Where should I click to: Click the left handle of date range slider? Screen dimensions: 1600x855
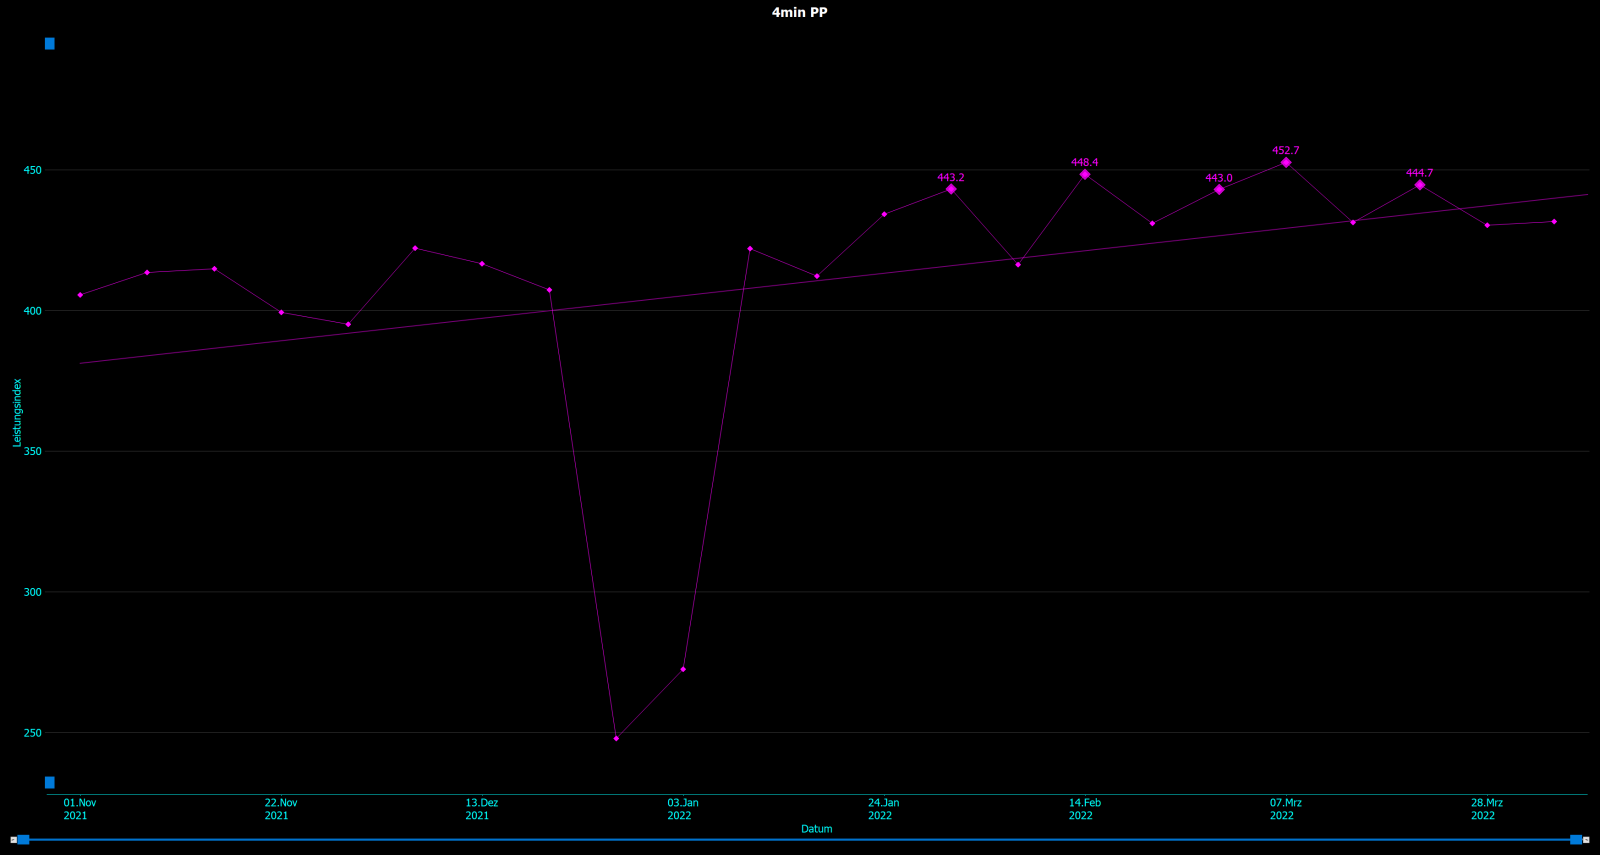(24, 840)
